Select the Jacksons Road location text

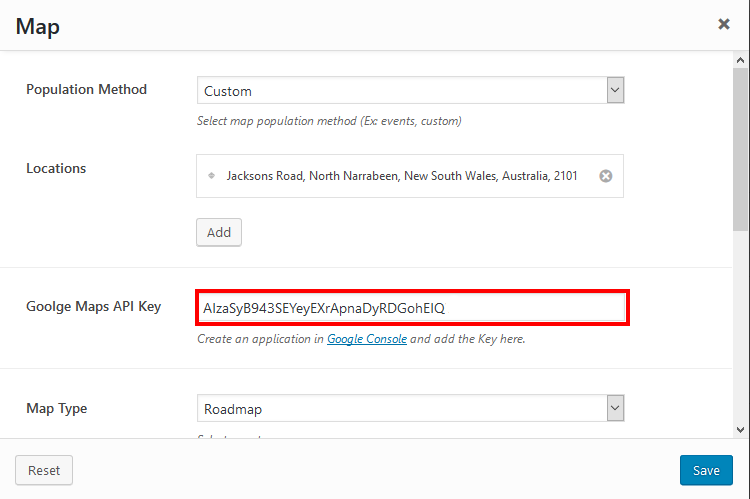pos(402,176)
